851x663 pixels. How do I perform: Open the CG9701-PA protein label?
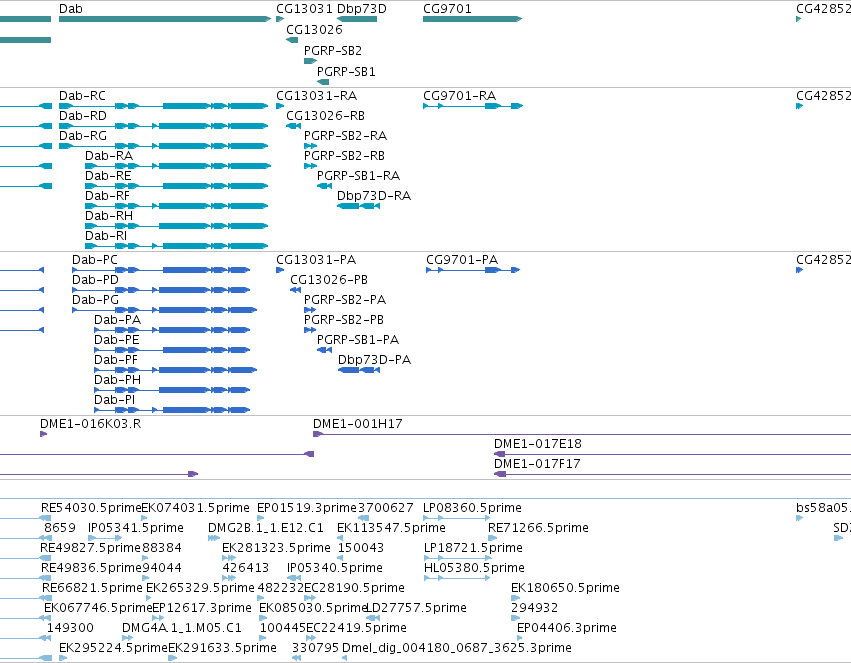click(462, 260)
